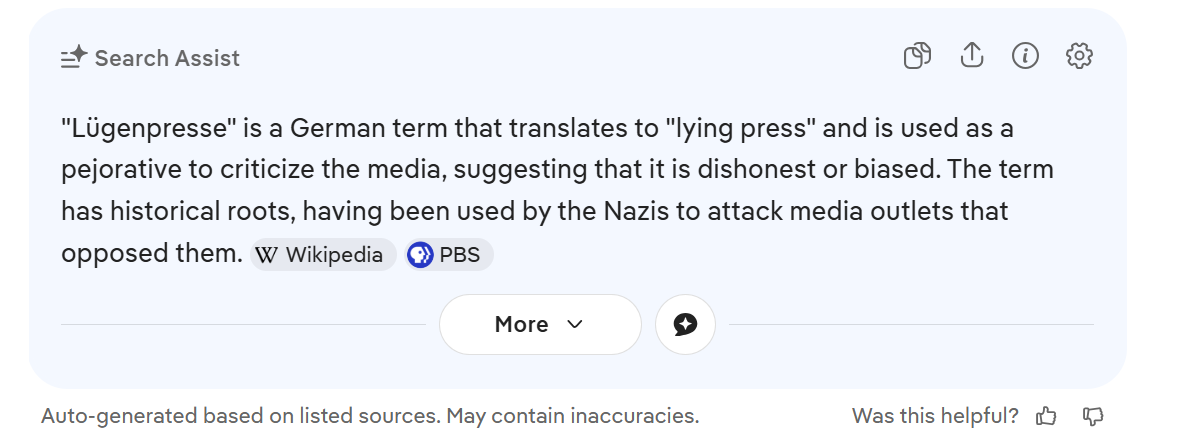
Task: Click the auto-generated disclaimer text
Action: coord(370,416)
